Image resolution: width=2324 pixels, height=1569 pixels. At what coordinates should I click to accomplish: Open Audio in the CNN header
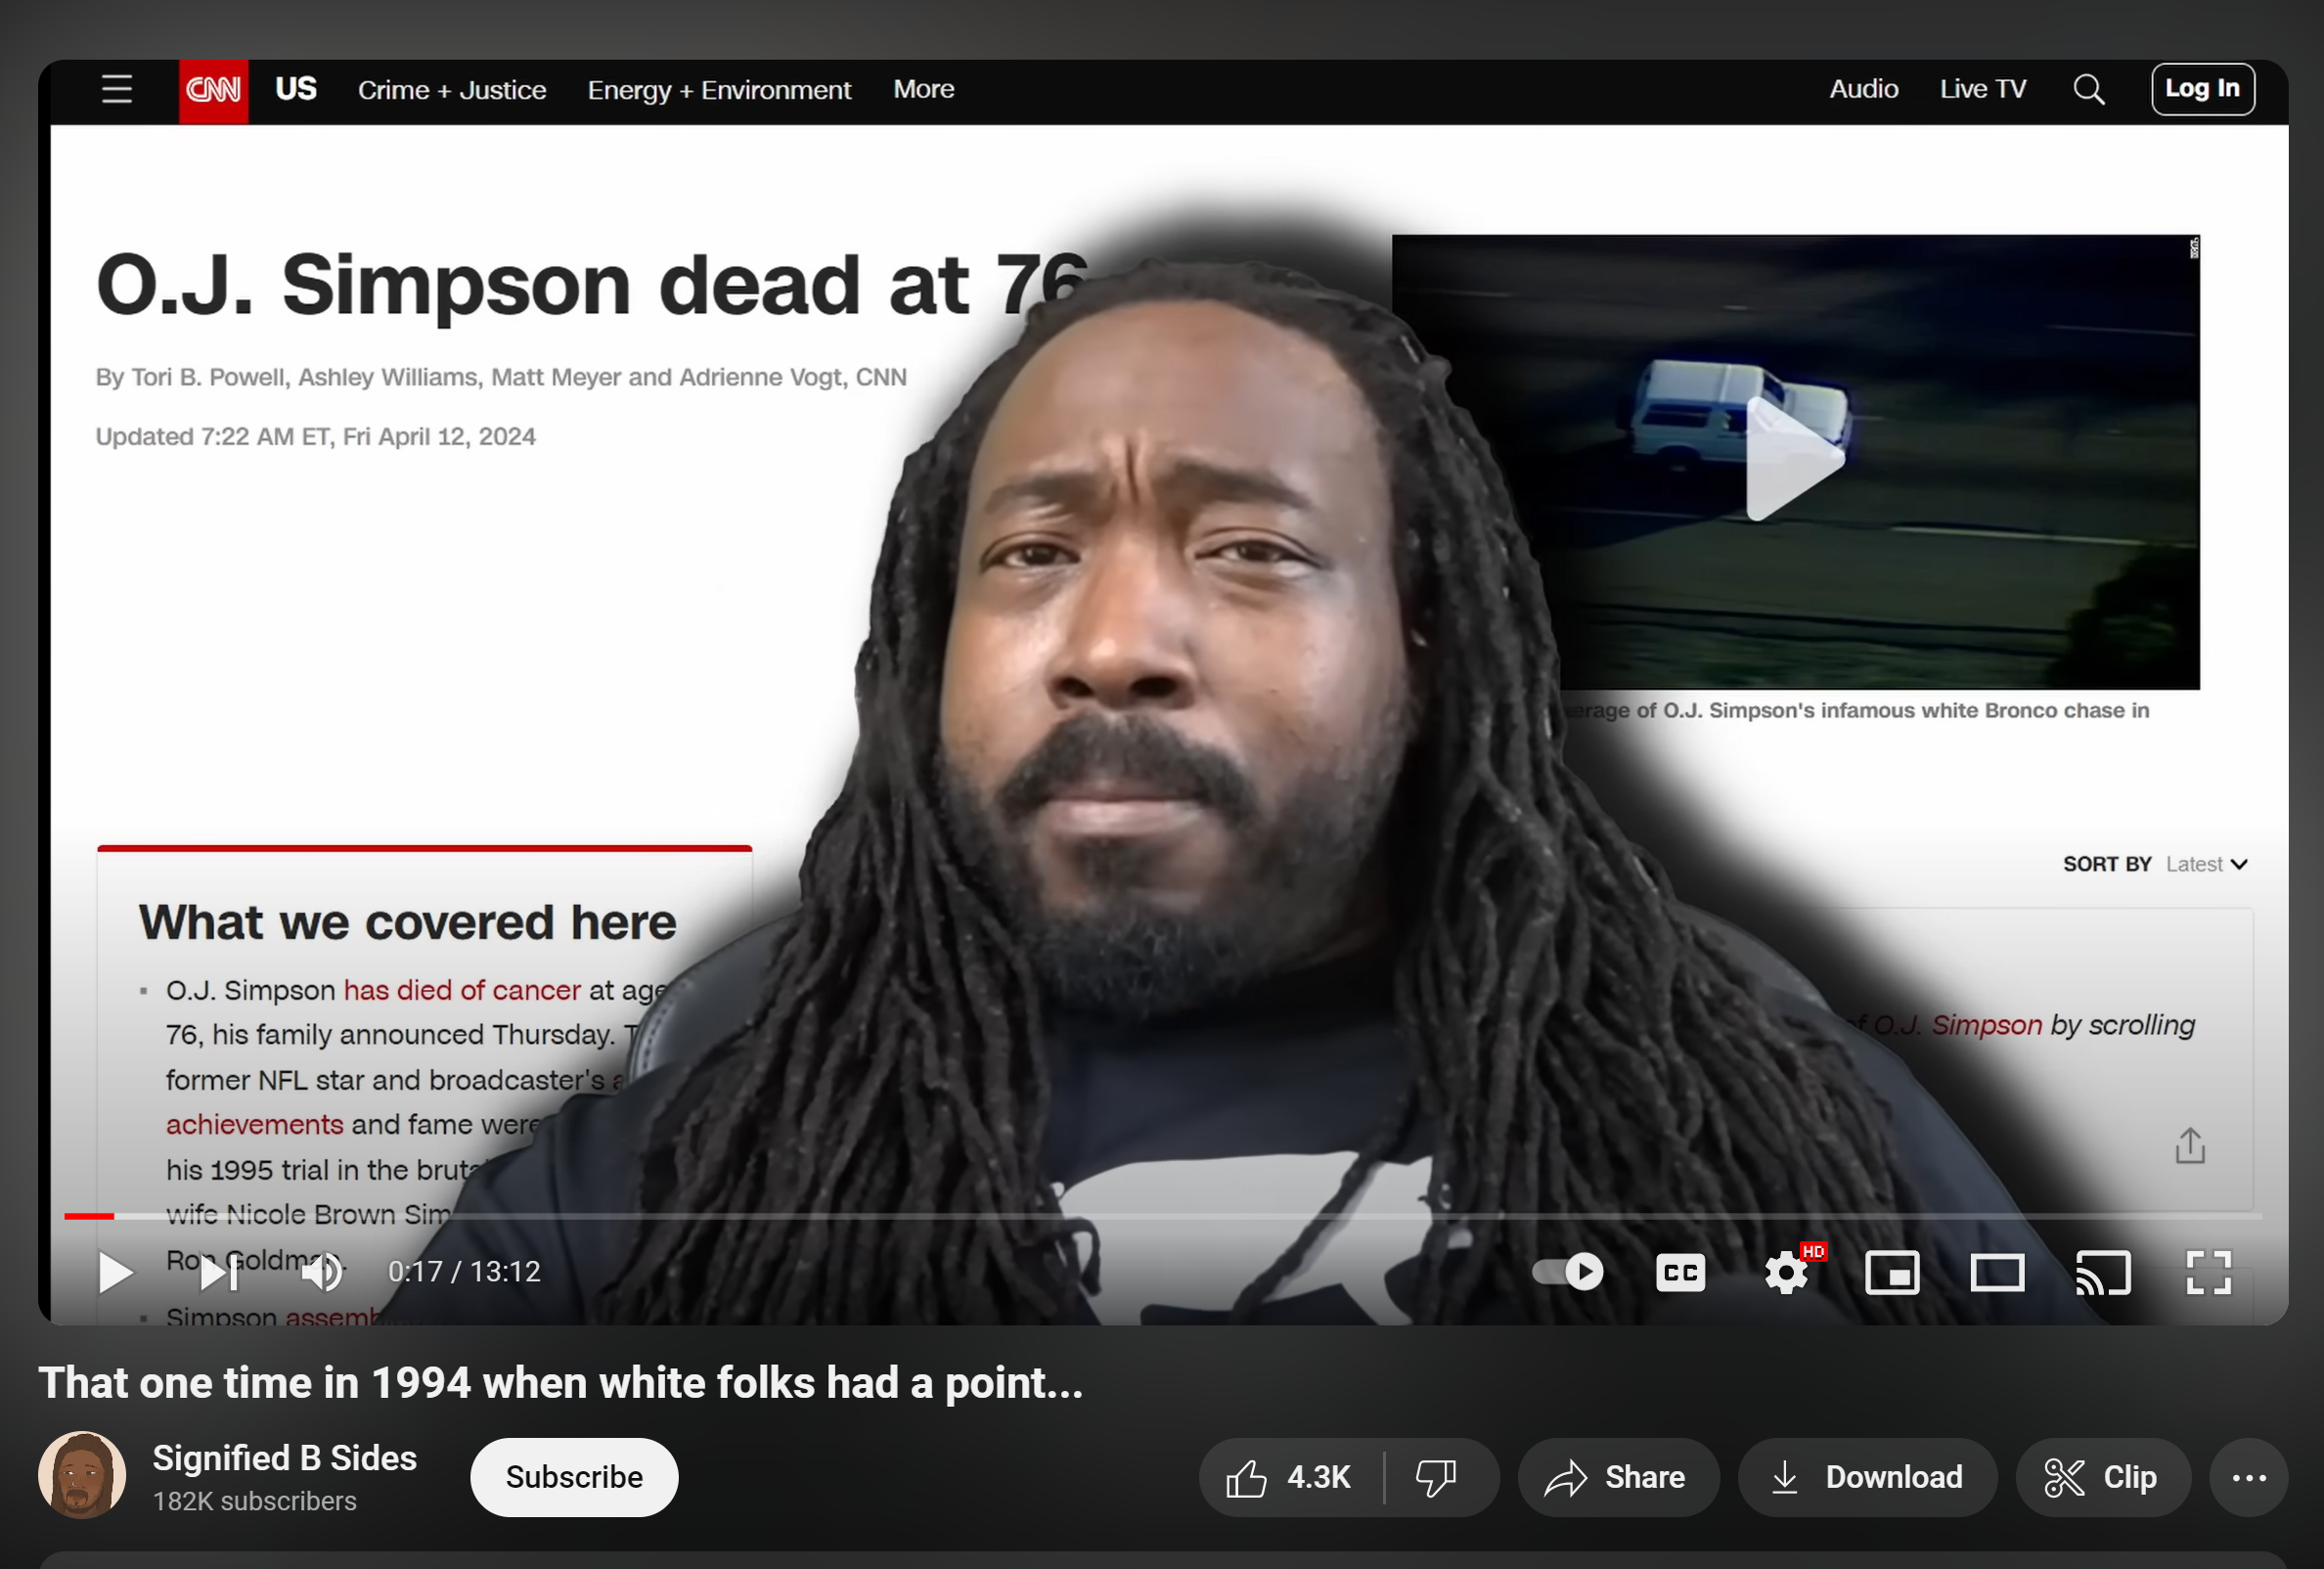tap(1863, 89)
